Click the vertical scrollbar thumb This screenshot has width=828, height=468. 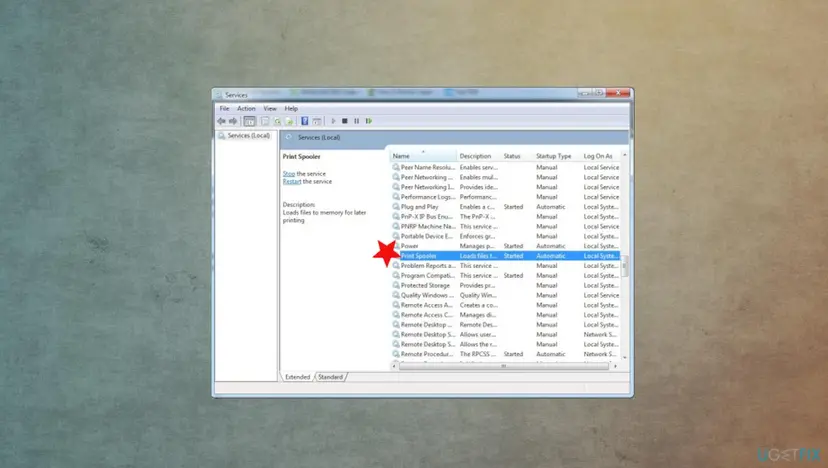(x=625, y=266)
